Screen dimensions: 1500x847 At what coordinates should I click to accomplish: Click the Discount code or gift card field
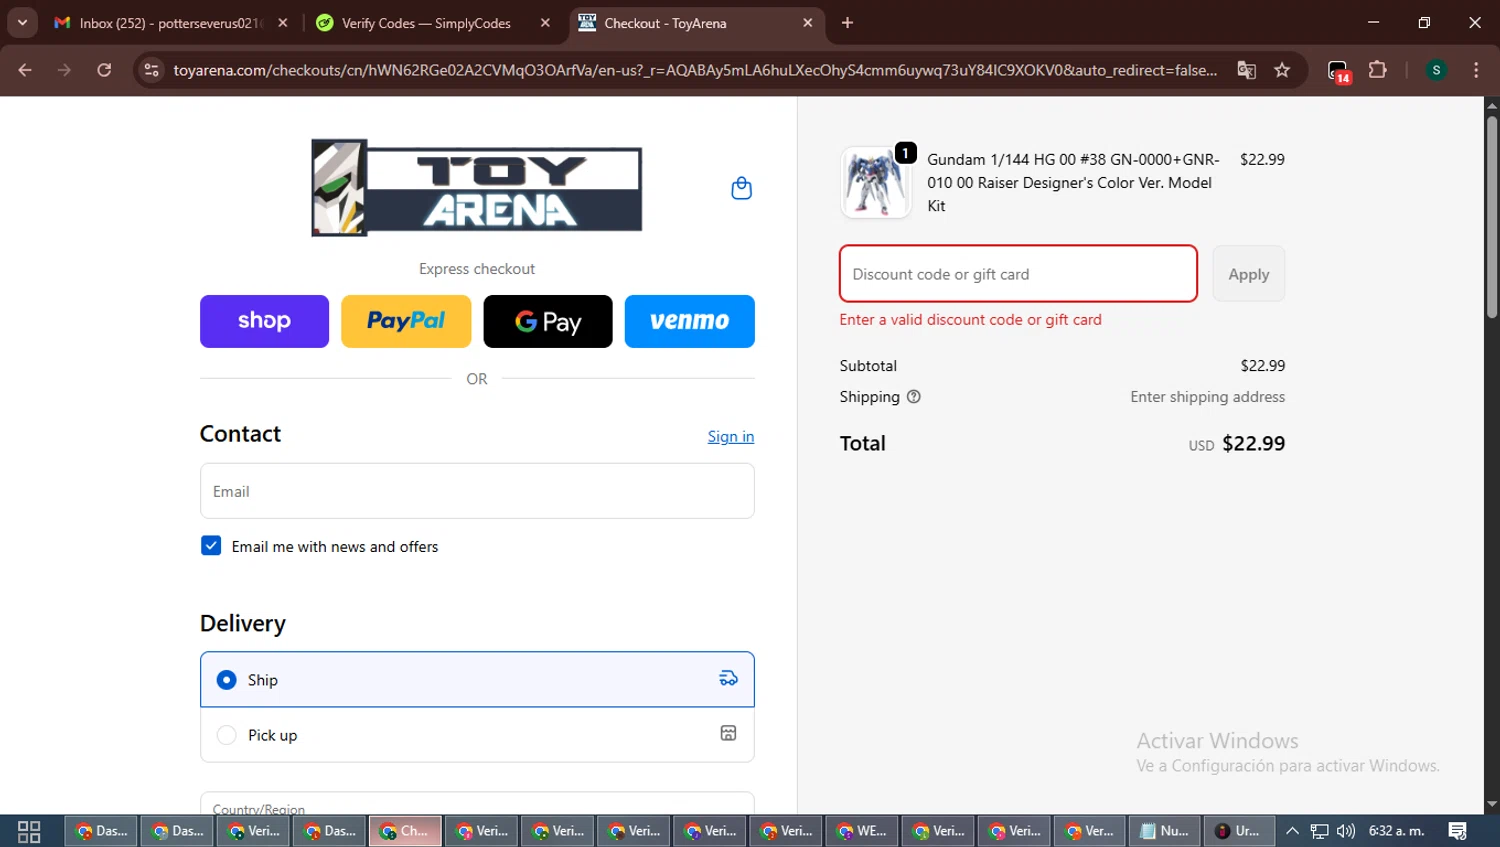click(1018, 274)
